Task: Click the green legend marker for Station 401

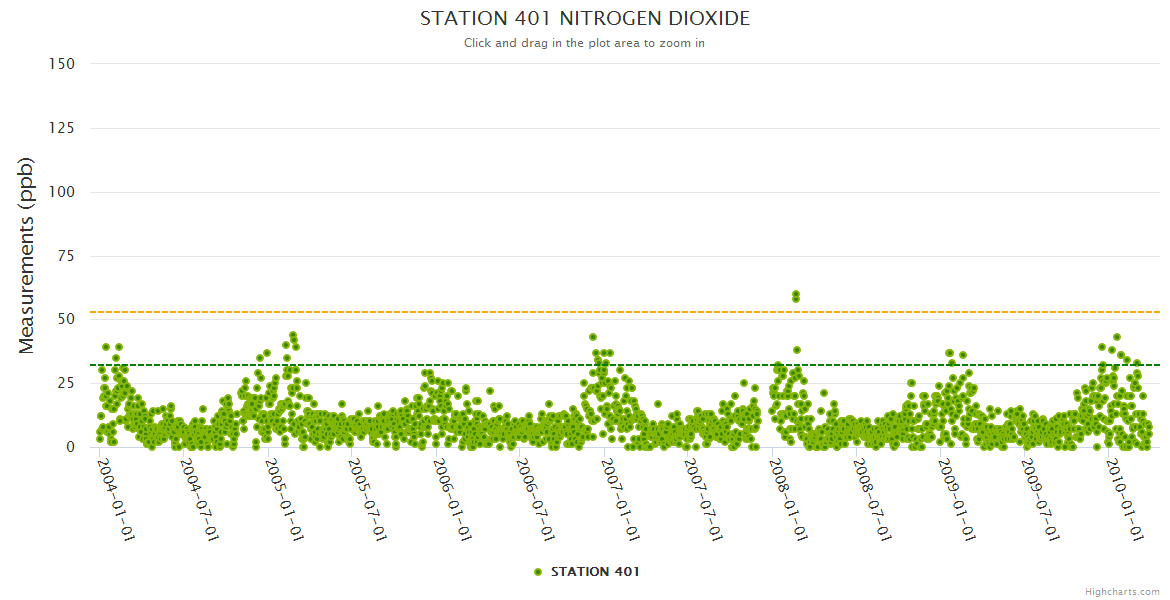Action: (x=538, y=572)
